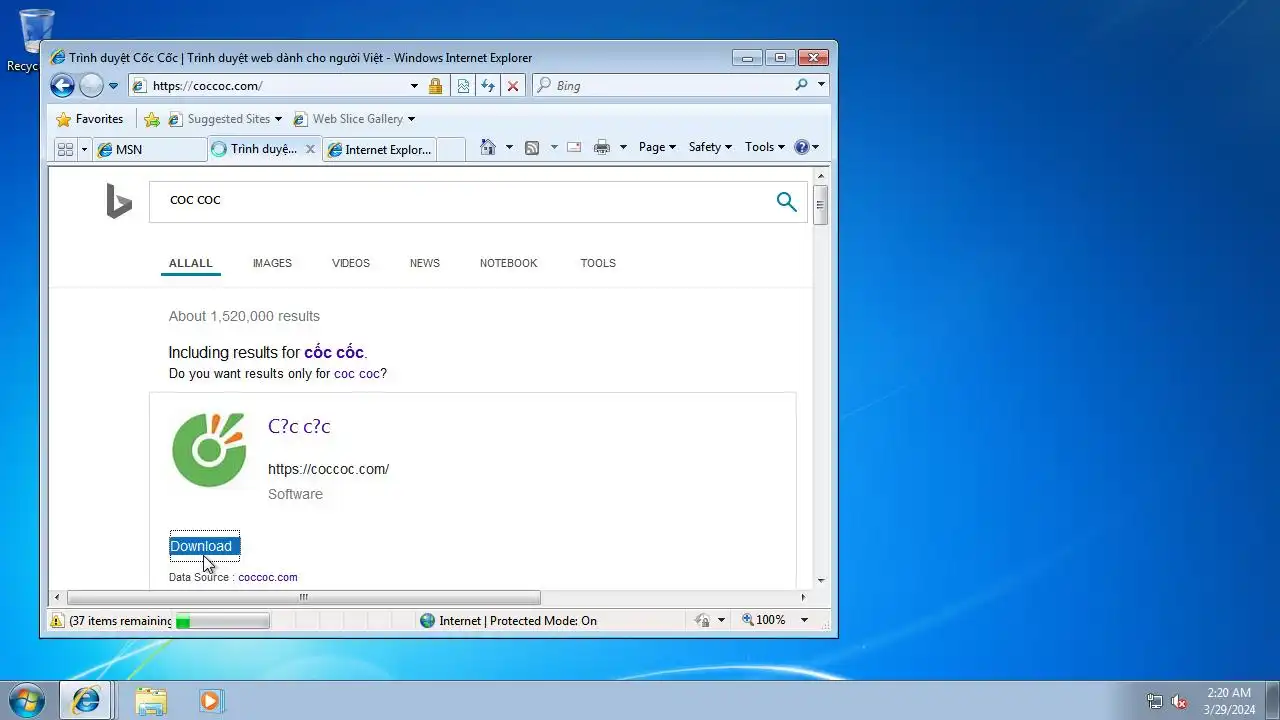Open the search provider dropdown arrow
The image size is (1280, 720).
pyautogui.click(x=822, y=85)
